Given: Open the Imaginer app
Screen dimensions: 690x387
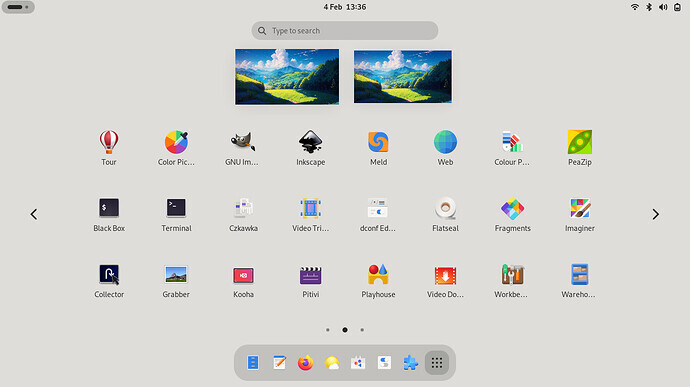Looking at the screenshot, I should pos(580,214).
